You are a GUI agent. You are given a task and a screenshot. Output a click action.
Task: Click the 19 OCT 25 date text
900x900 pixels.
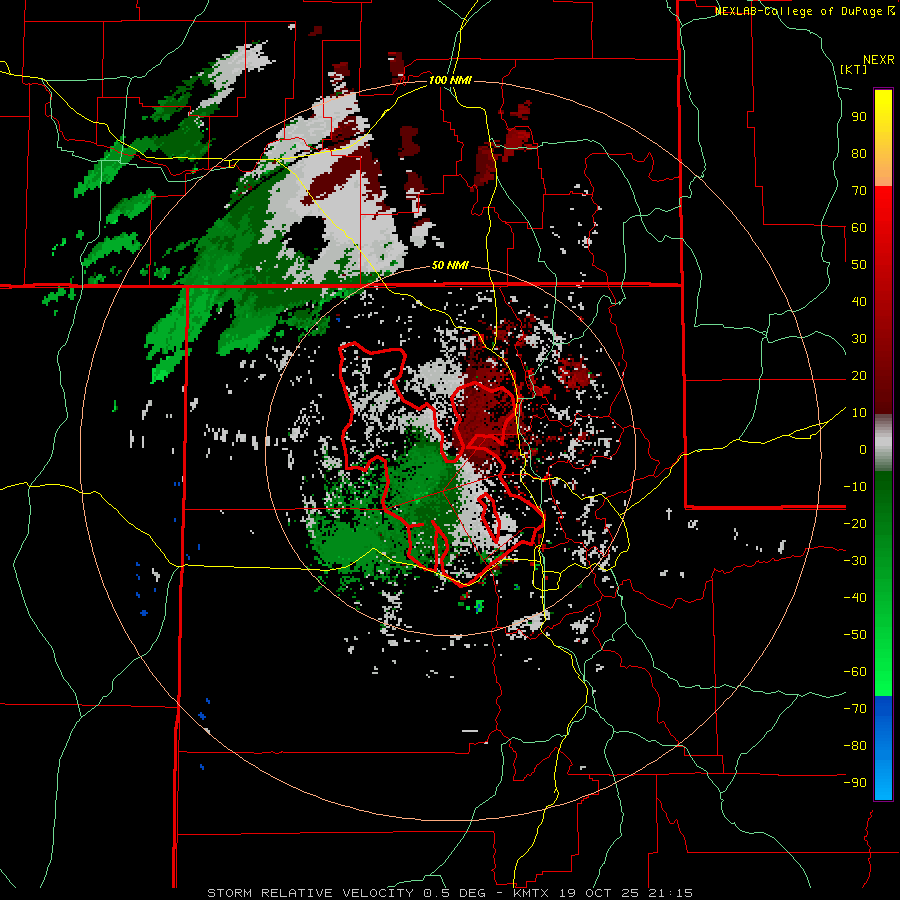point(597,893)
